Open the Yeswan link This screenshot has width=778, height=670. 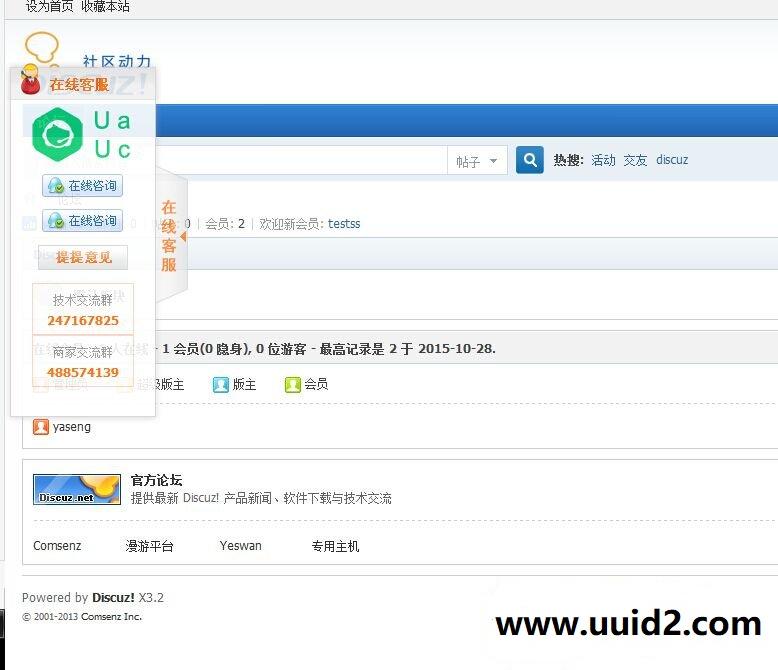(241, 546)
